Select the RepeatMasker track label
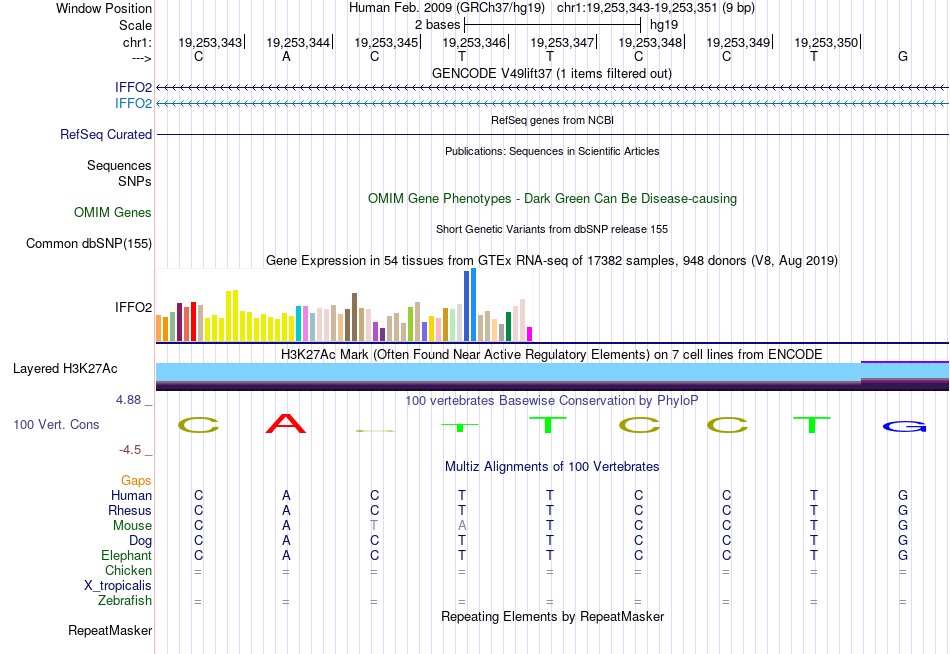Image resolution: width=950 pixels, height=654 pixels. coord(110,630)
